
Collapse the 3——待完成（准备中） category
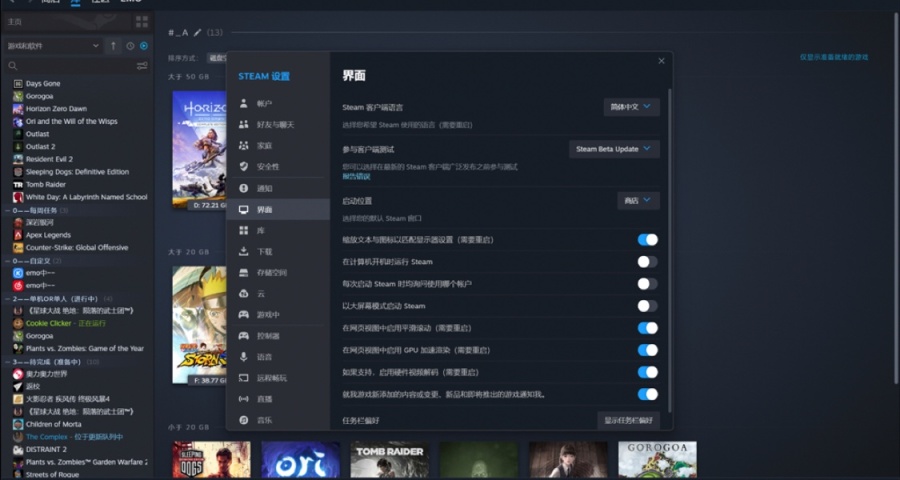[7, 362]
